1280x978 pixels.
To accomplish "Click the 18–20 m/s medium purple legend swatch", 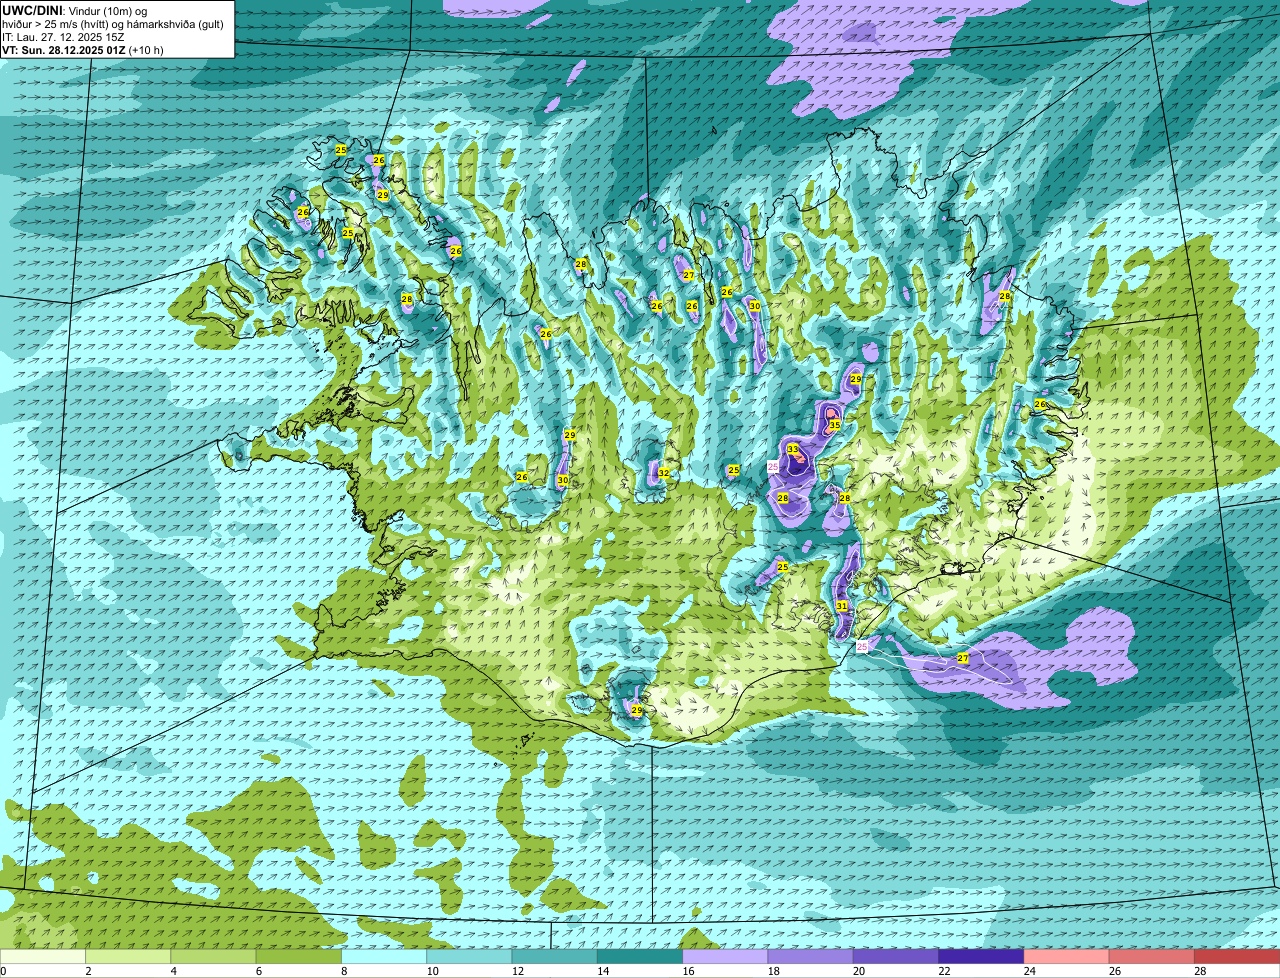I will tap(811, 956).
